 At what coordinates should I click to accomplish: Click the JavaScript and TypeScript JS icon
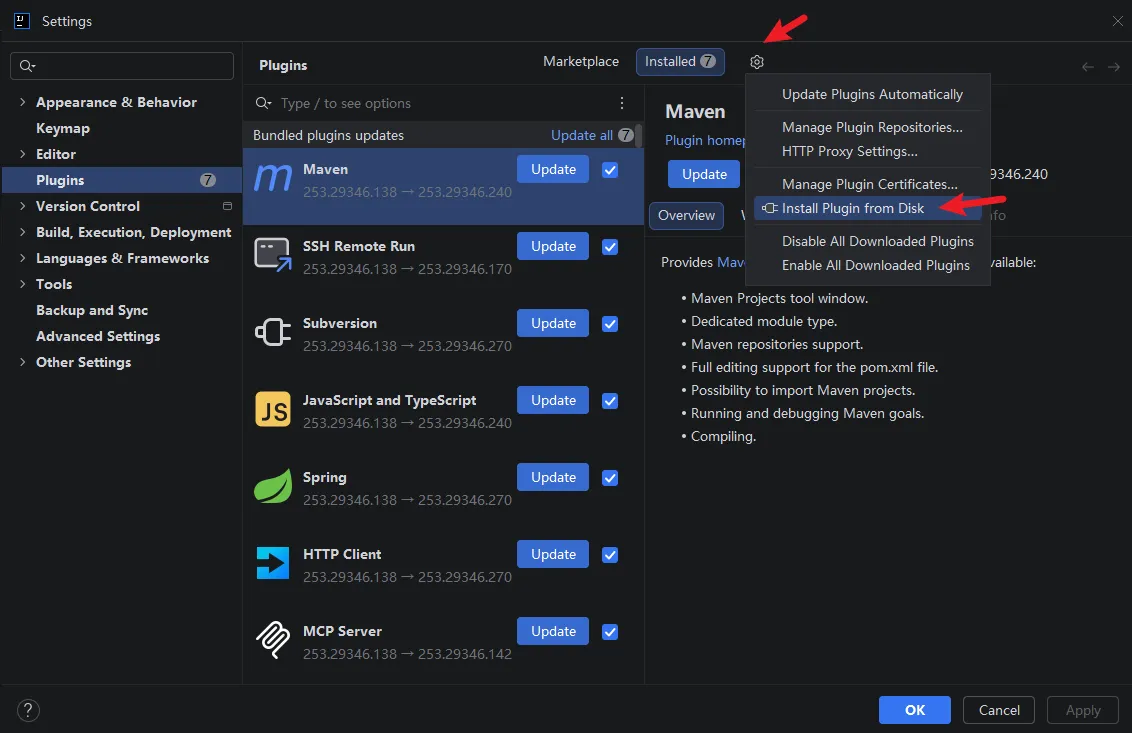click(273, 409)
